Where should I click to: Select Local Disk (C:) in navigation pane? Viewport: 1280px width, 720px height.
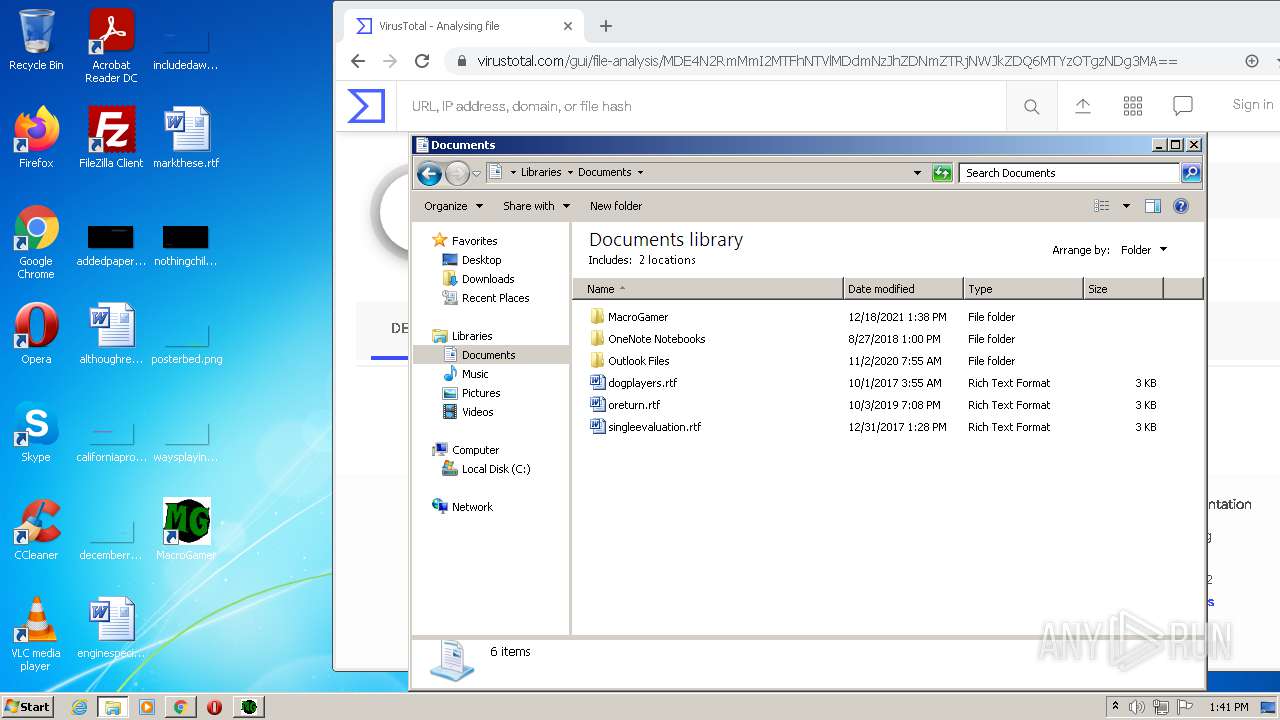click(x=495, y=469)
